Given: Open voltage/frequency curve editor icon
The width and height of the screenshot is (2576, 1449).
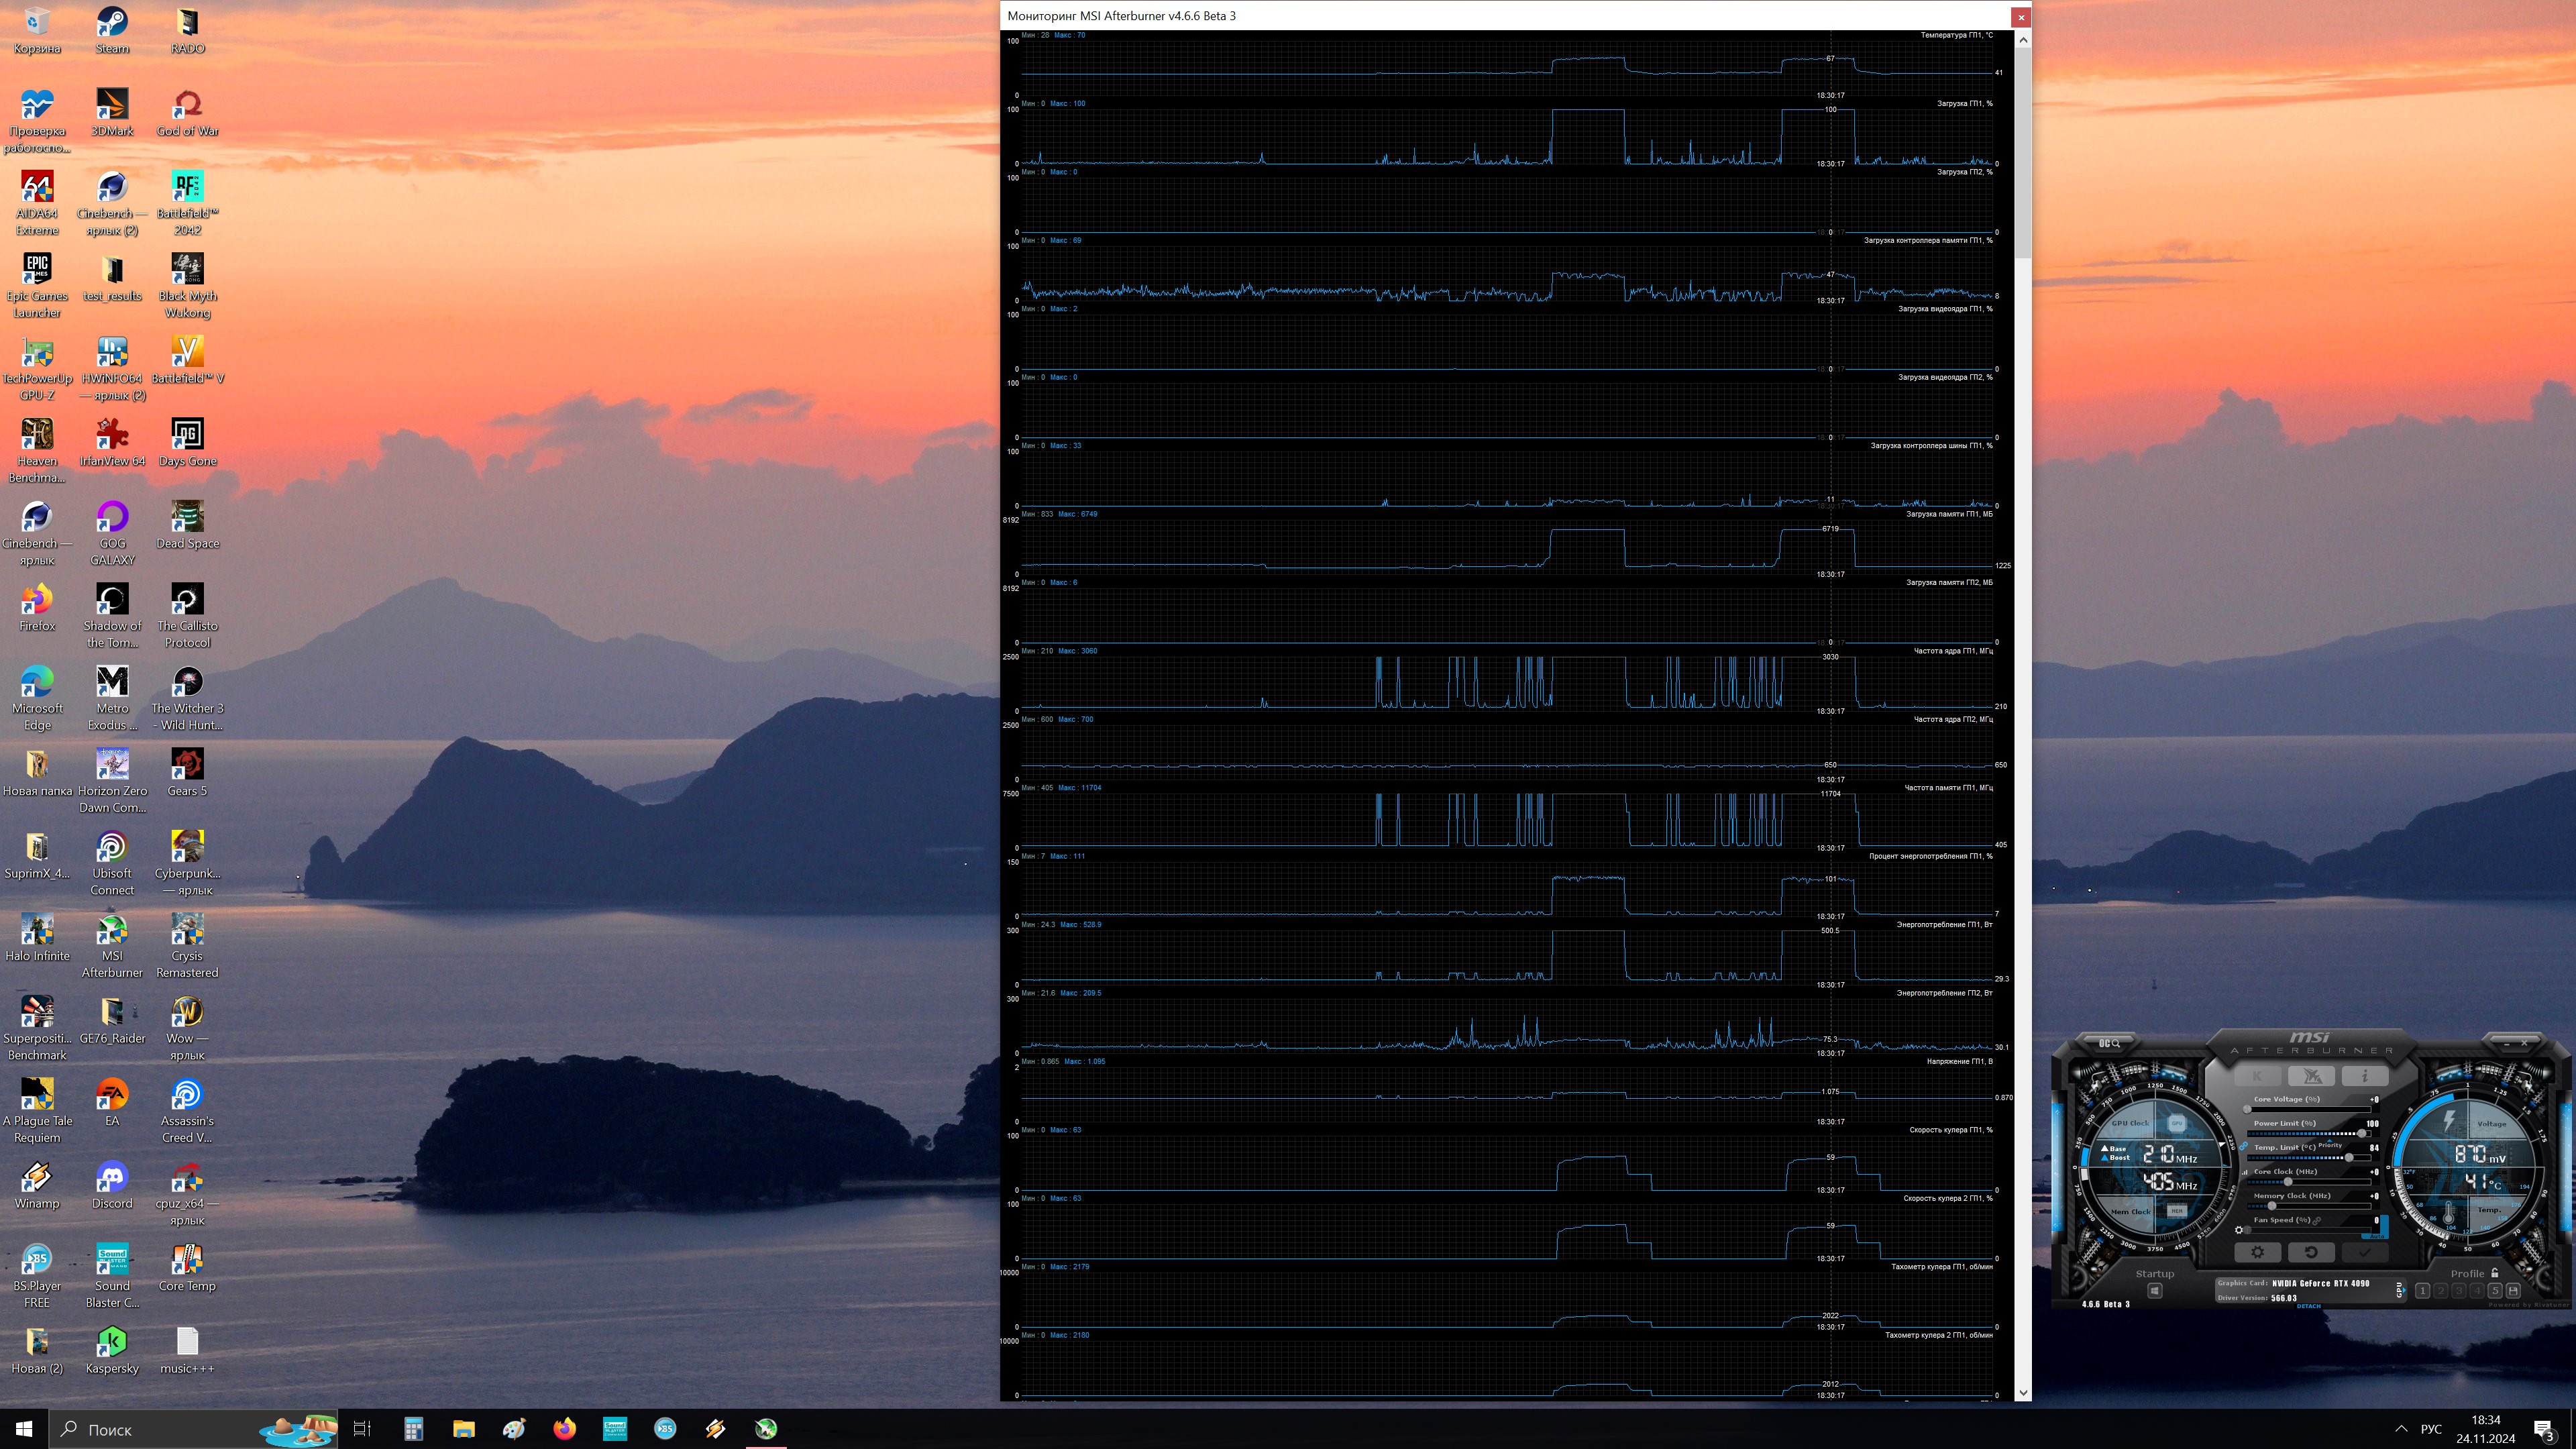Looking at the screenshot, I should (x=2245, y=1172).
